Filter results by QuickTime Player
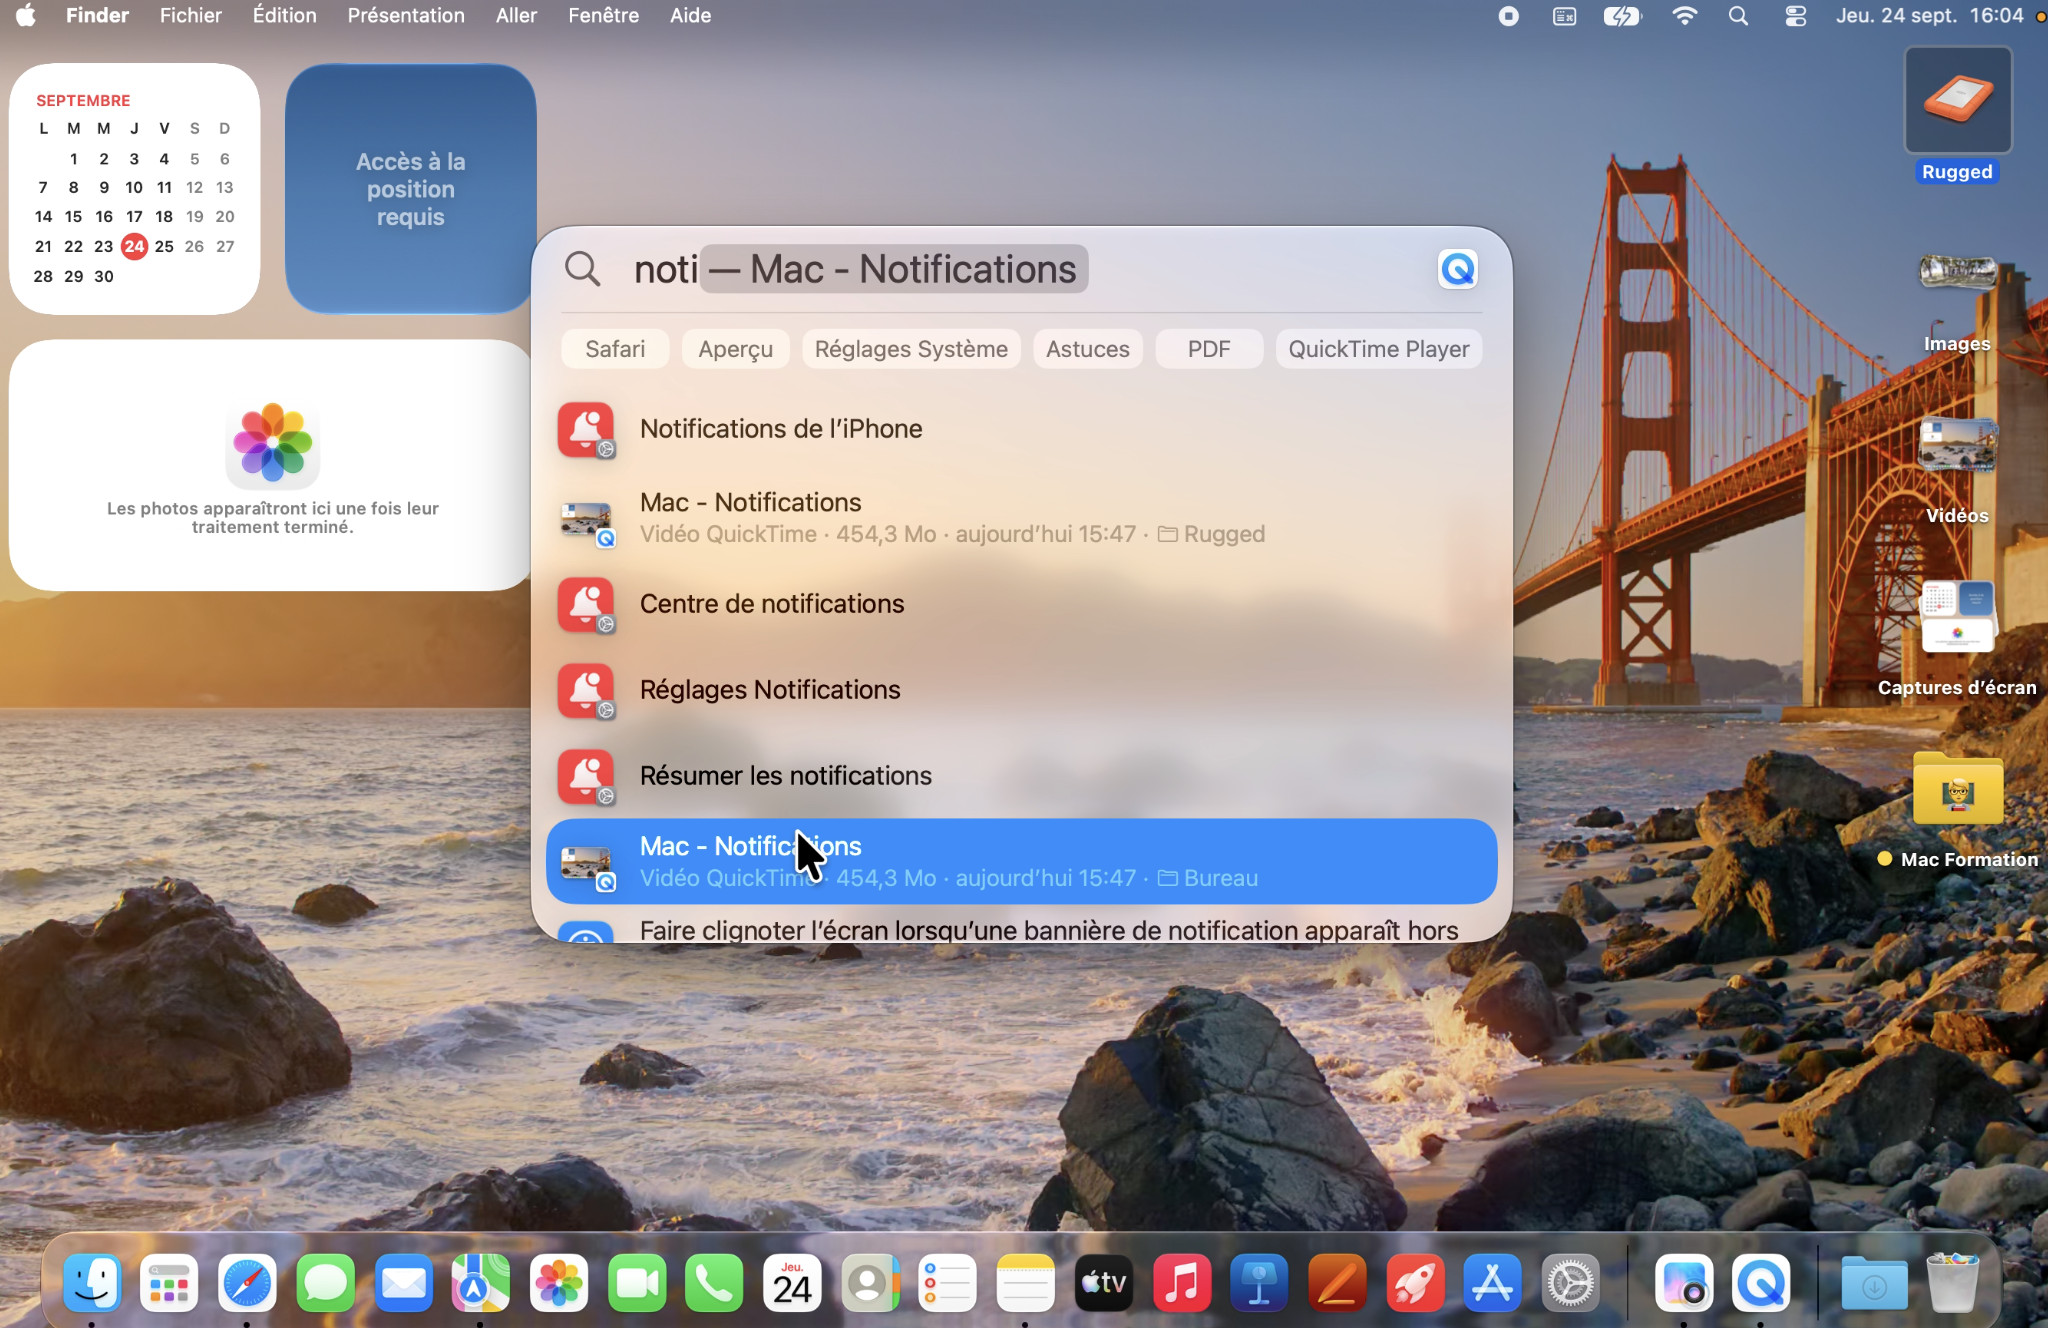 point(1378,349)
